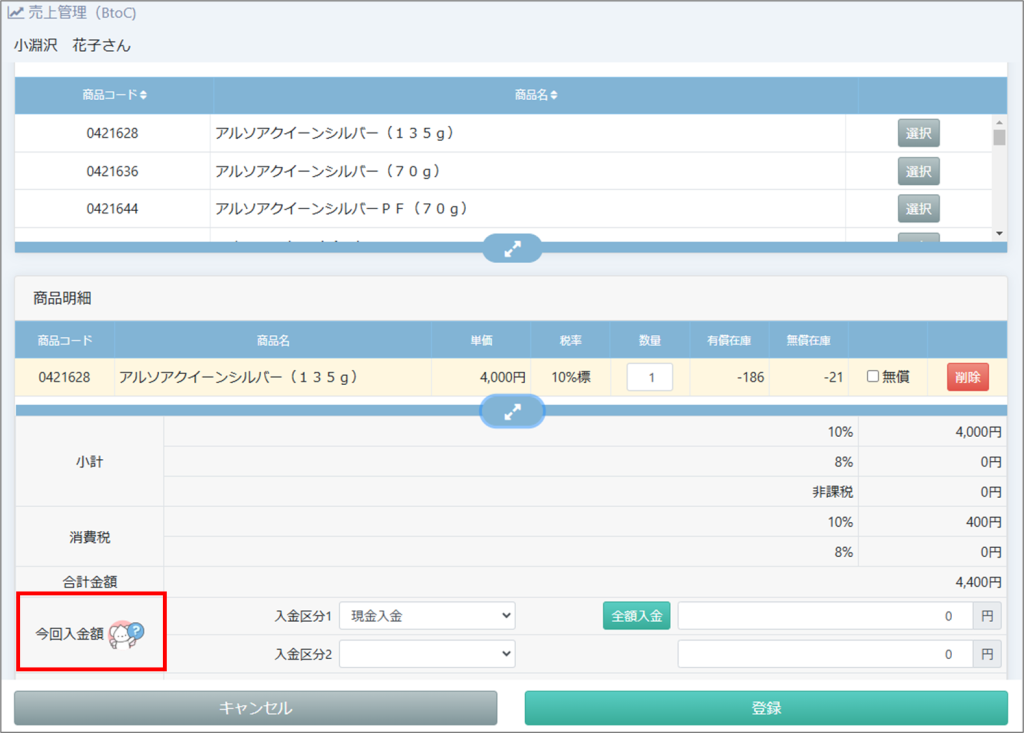1024x733 pixels.
Task: Sort by 商品コード column header arrows
Action: tap(143, 95)
